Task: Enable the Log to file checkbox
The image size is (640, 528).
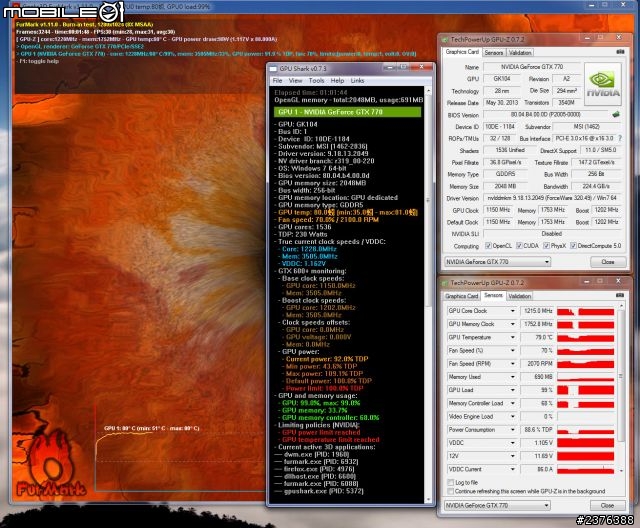Action: [451, 482]
